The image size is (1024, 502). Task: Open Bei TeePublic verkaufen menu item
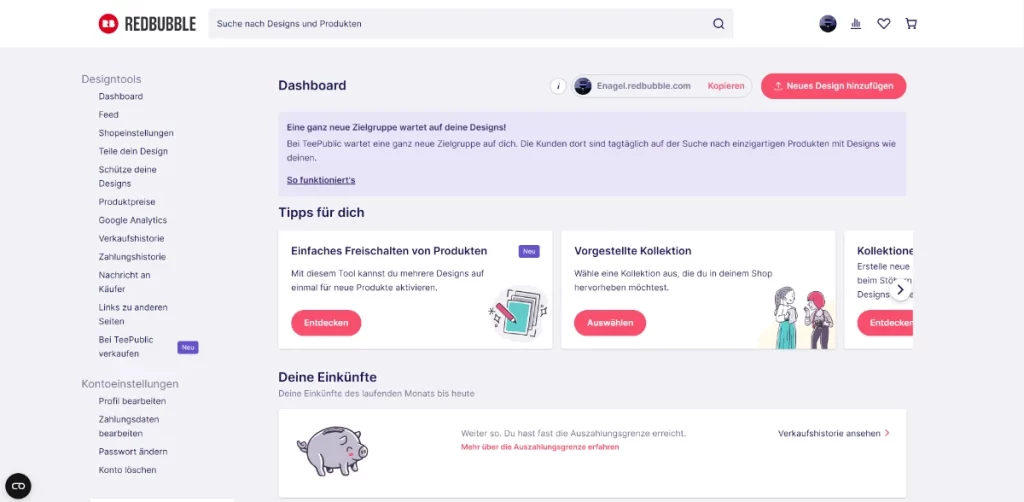click(127, 347)
